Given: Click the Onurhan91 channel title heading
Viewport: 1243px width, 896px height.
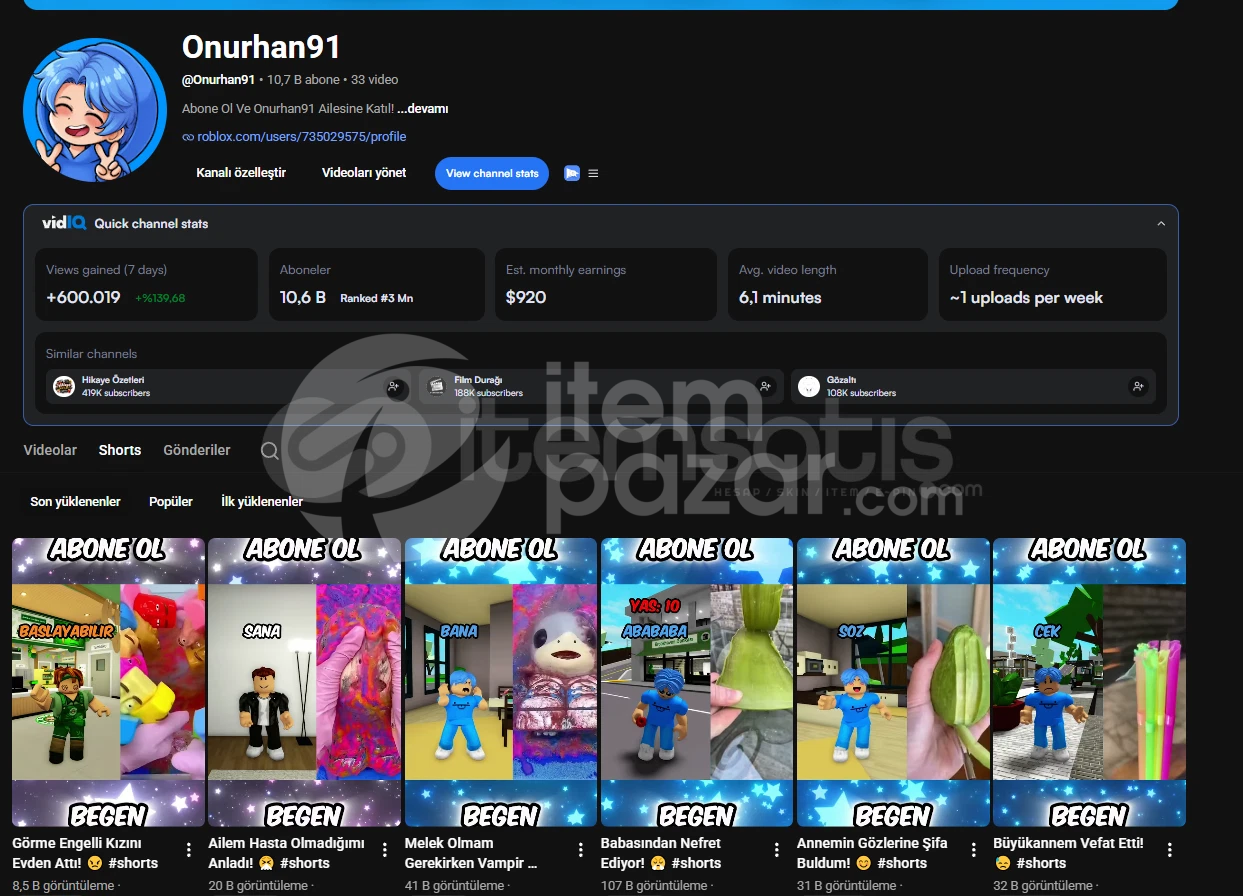Looking at the screenshot, I should click(261, 46).
